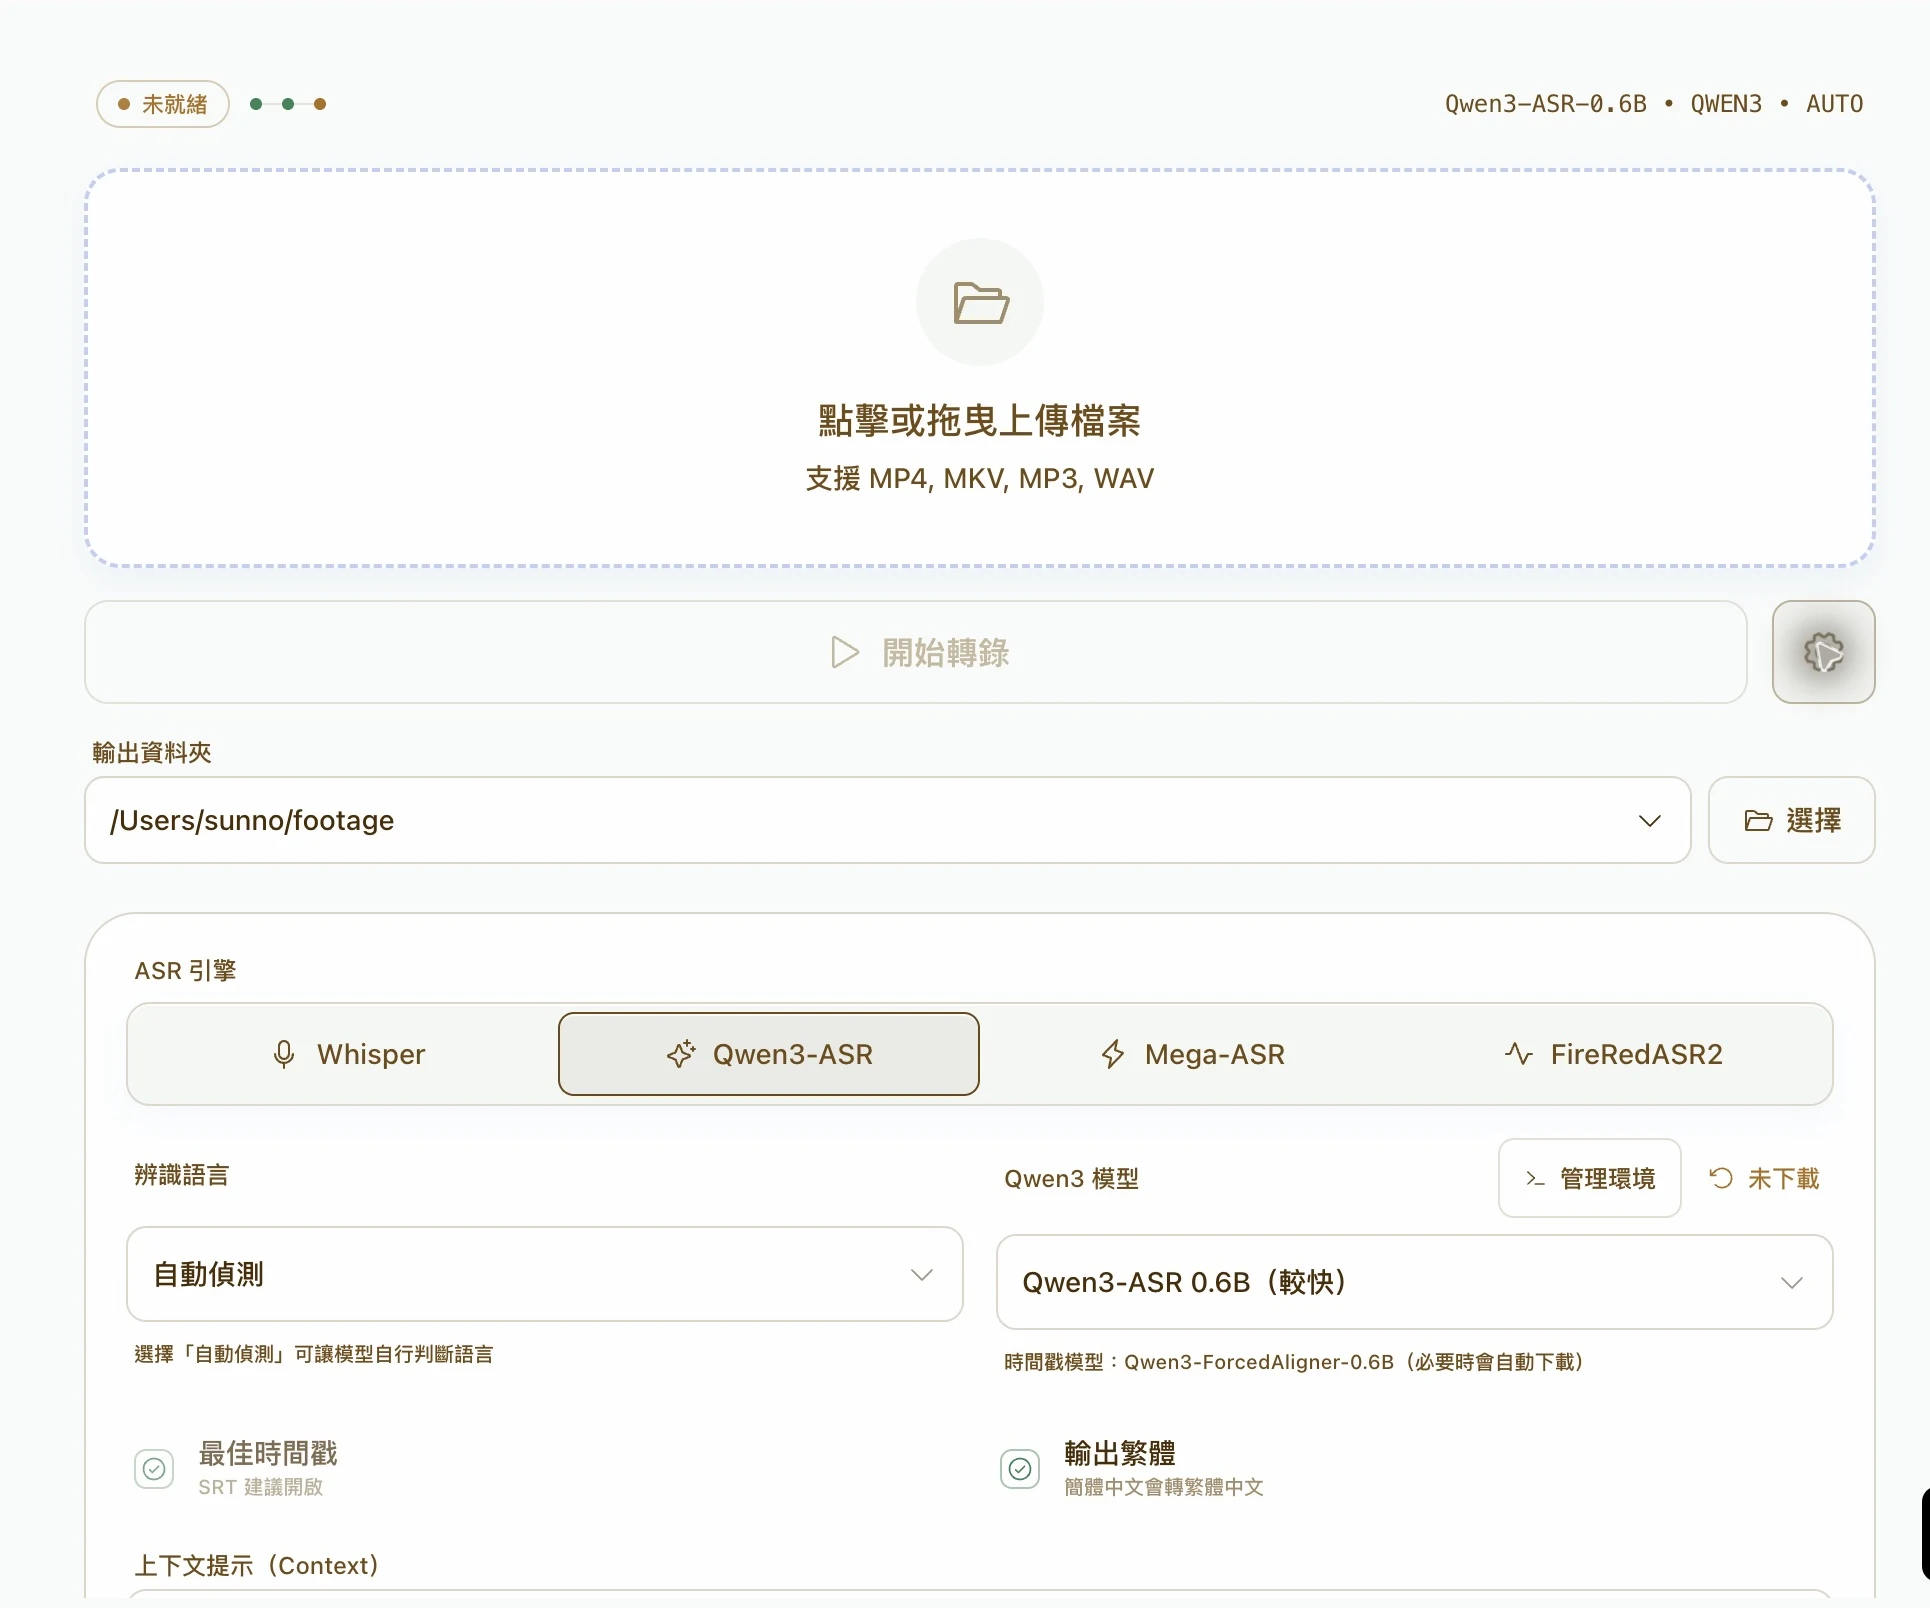Click the 時間戳模型 ForcedAligner note text
Image resolution: width=1930 pixels, height=1608 pixels.
tap(1294, 1362)
